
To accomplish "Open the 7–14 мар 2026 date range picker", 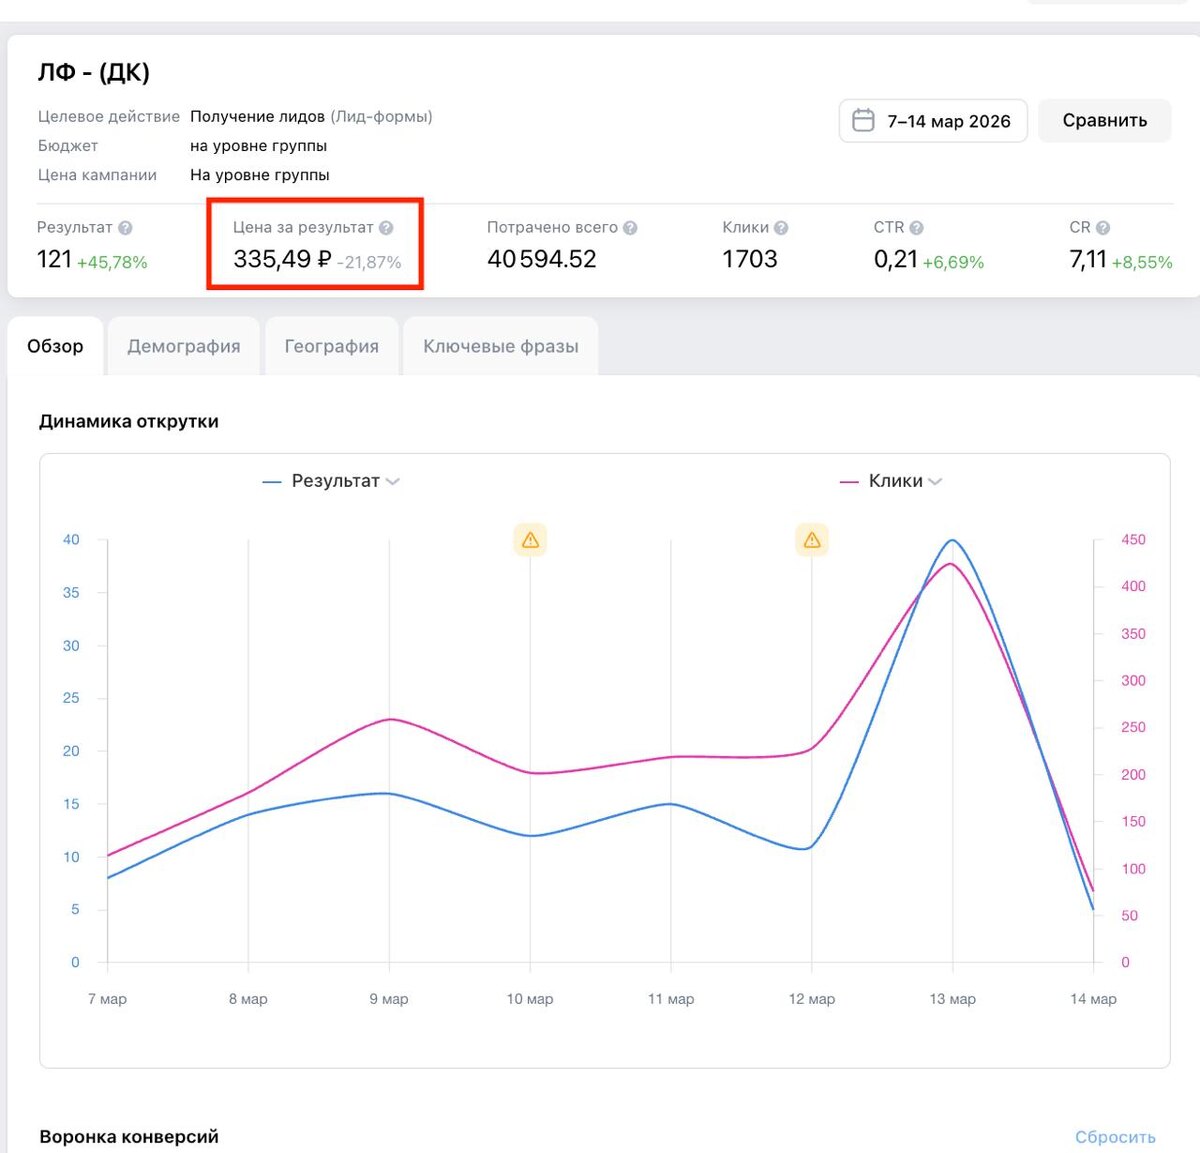I will tap(933, 121).
